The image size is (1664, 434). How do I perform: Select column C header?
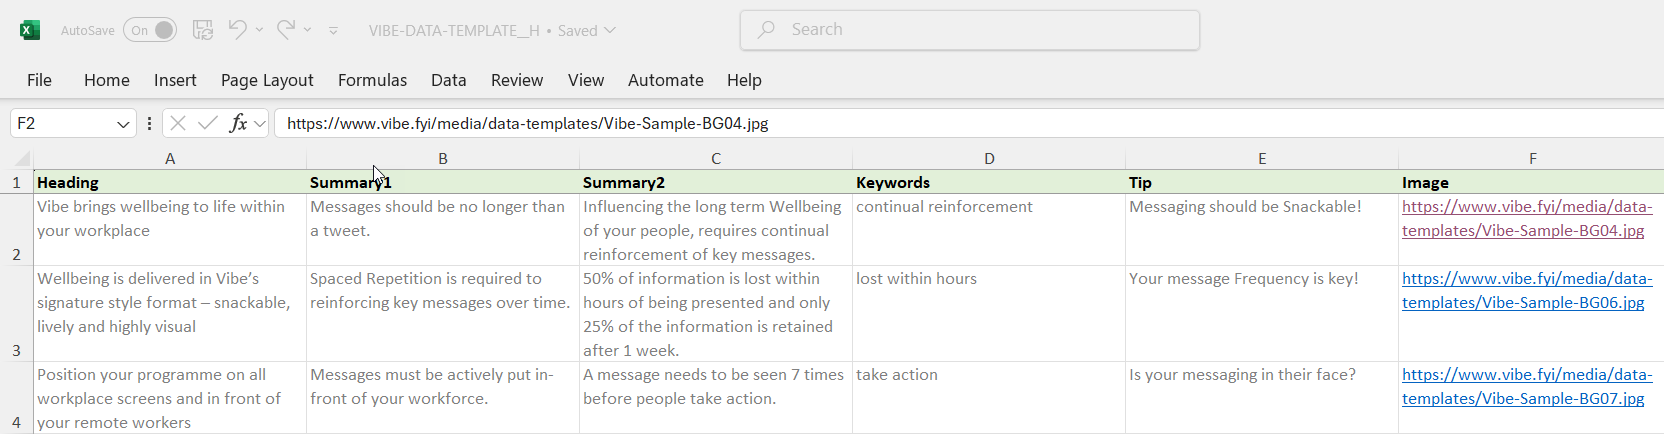[716, 159]
